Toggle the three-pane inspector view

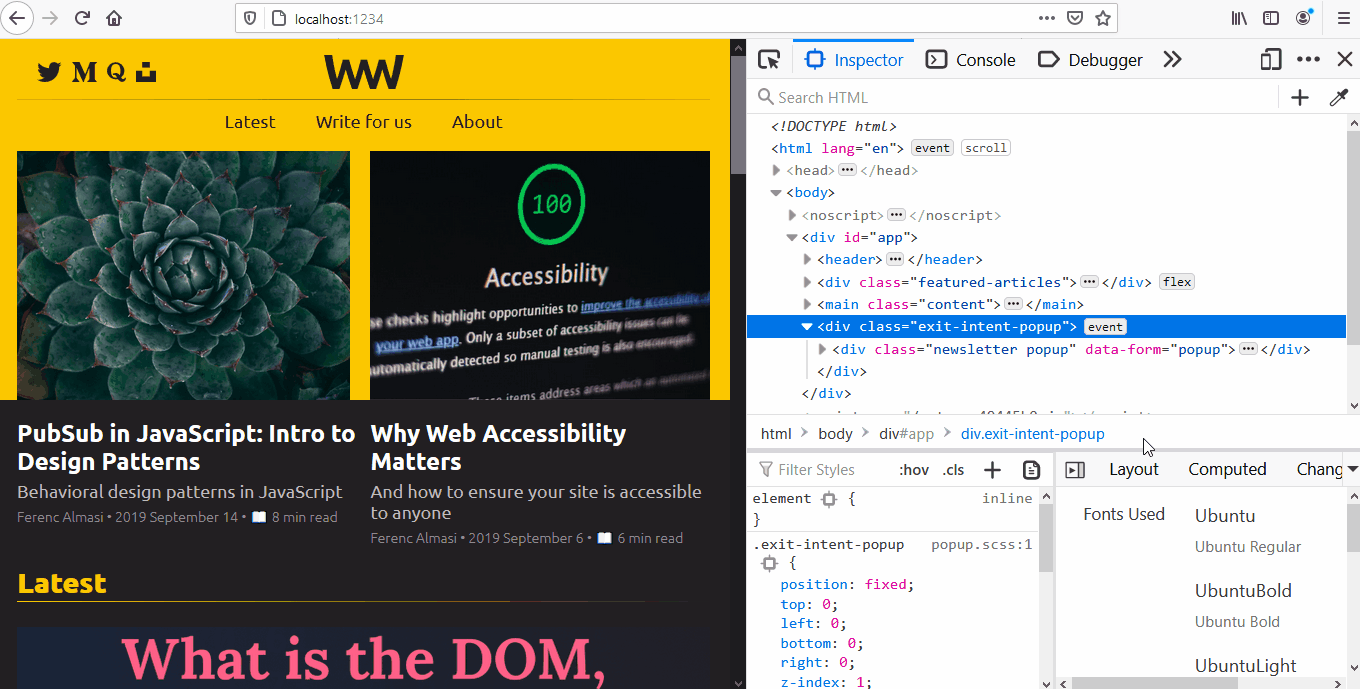tap(1075, 469)
